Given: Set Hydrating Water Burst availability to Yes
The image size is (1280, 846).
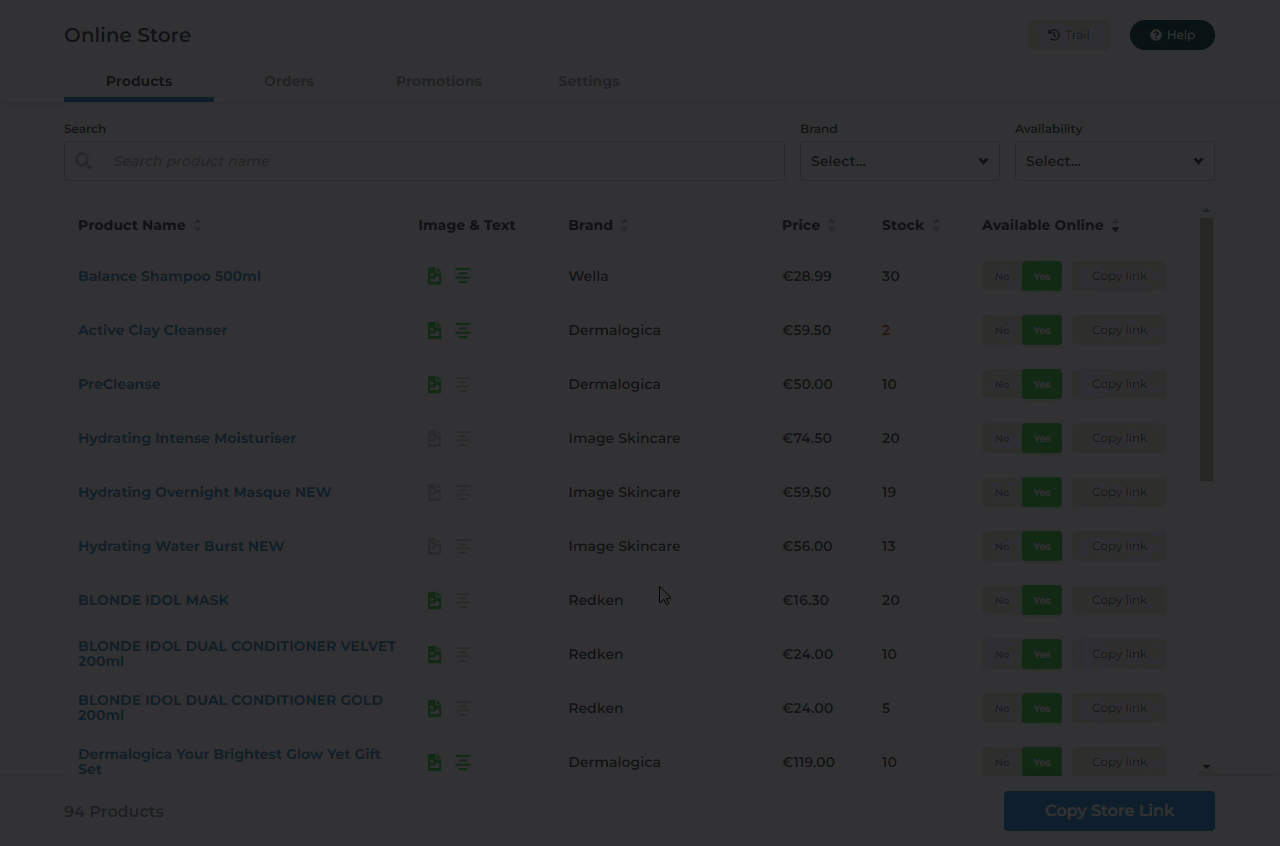Looking at the screenshot, I should [1042, 546].
